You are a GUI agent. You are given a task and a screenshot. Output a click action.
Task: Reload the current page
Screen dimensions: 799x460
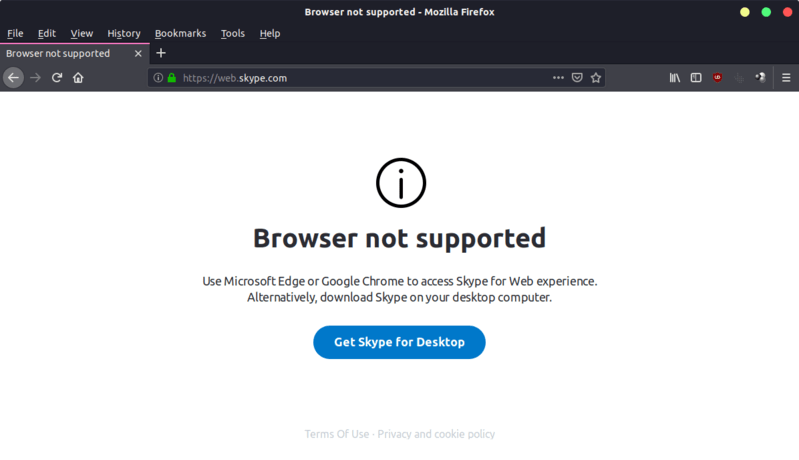tap(57, 78)
